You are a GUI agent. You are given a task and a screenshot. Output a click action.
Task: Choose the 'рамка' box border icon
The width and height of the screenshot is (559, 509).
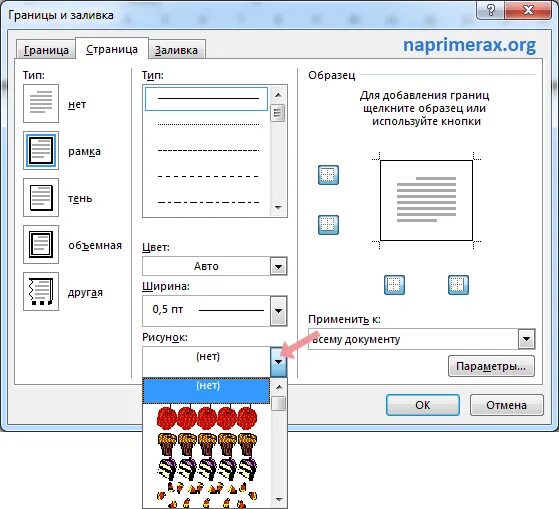click(41, 151)
